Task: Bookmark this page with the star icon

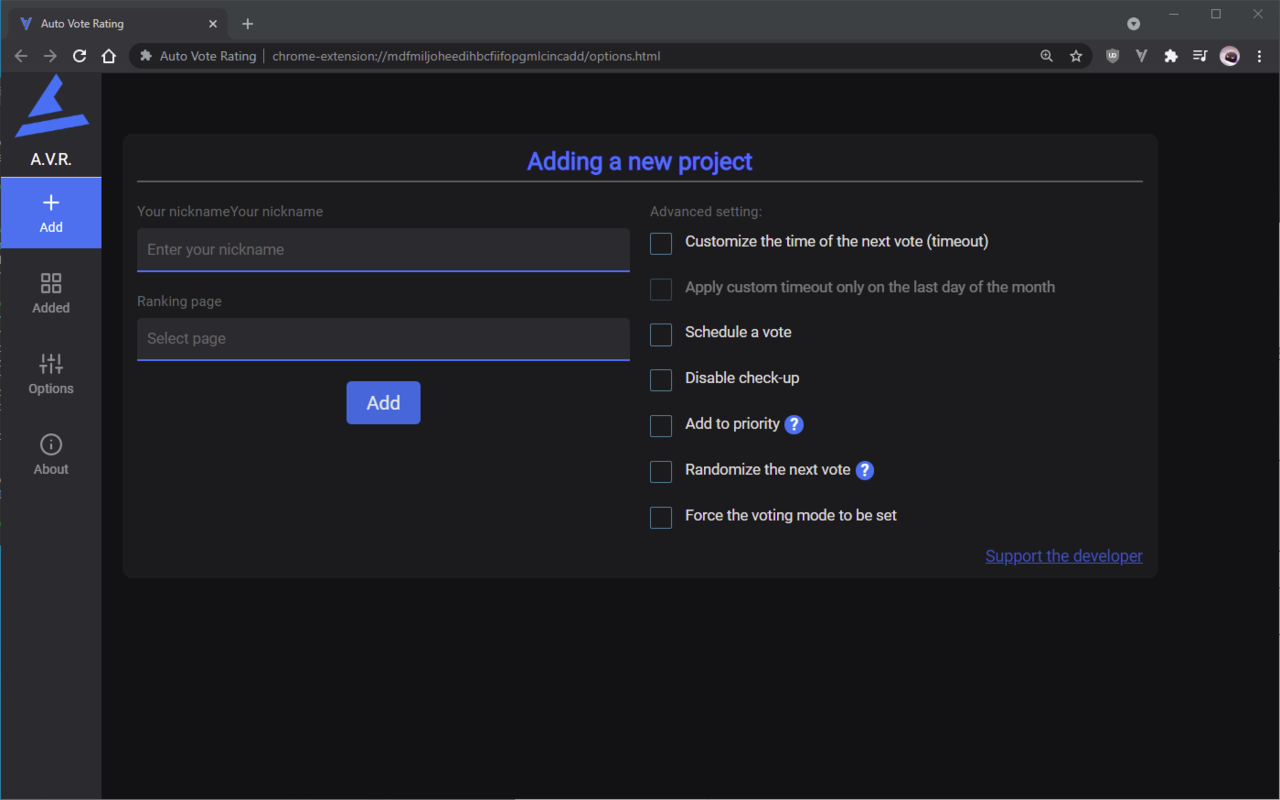Action: point(1076,56)
